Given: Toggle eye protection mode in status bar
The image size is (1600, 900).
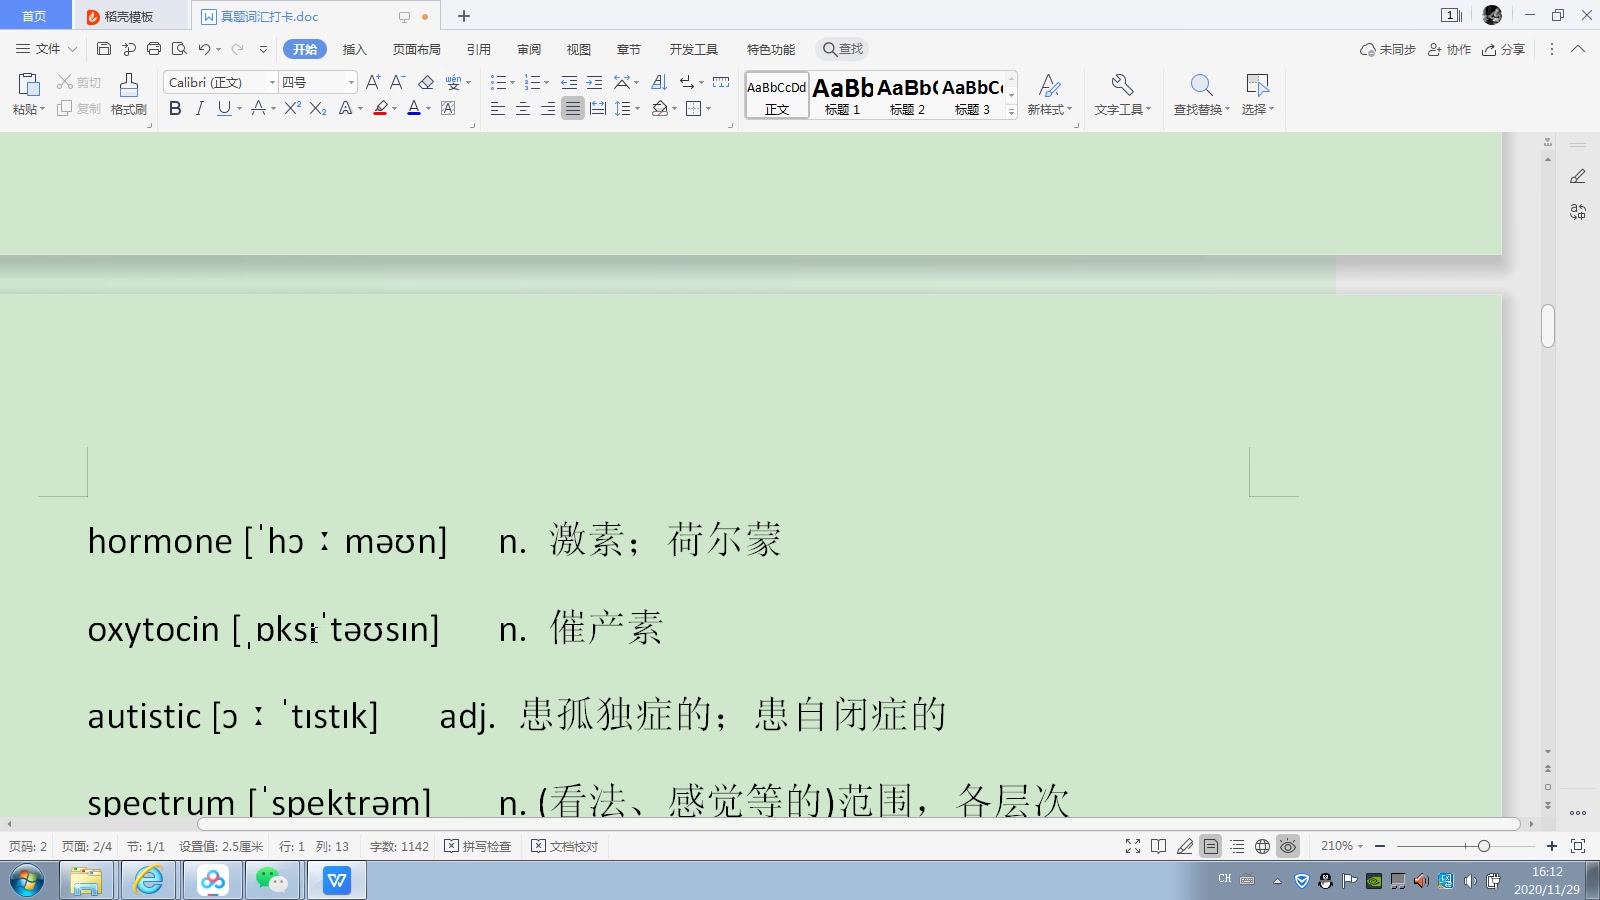Looking at the screenshot, I should (1288, 846).
